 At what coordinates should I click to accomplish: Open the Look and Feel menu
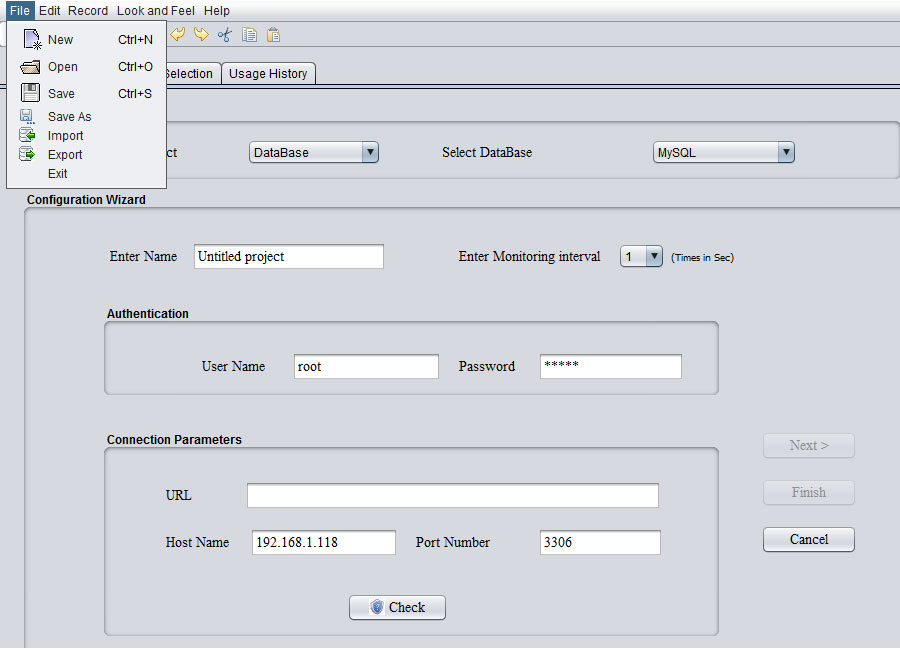[x=155, y=11]
